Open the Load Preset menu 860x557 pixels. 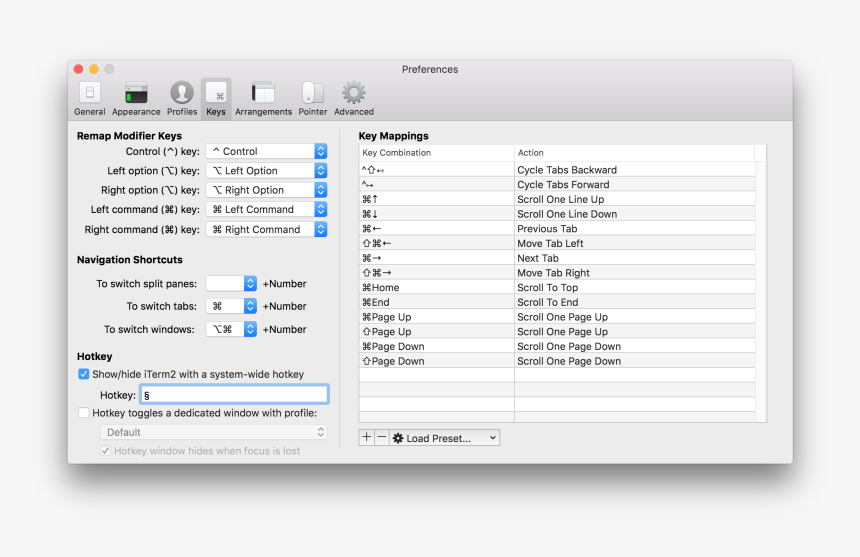click(445, 437)
